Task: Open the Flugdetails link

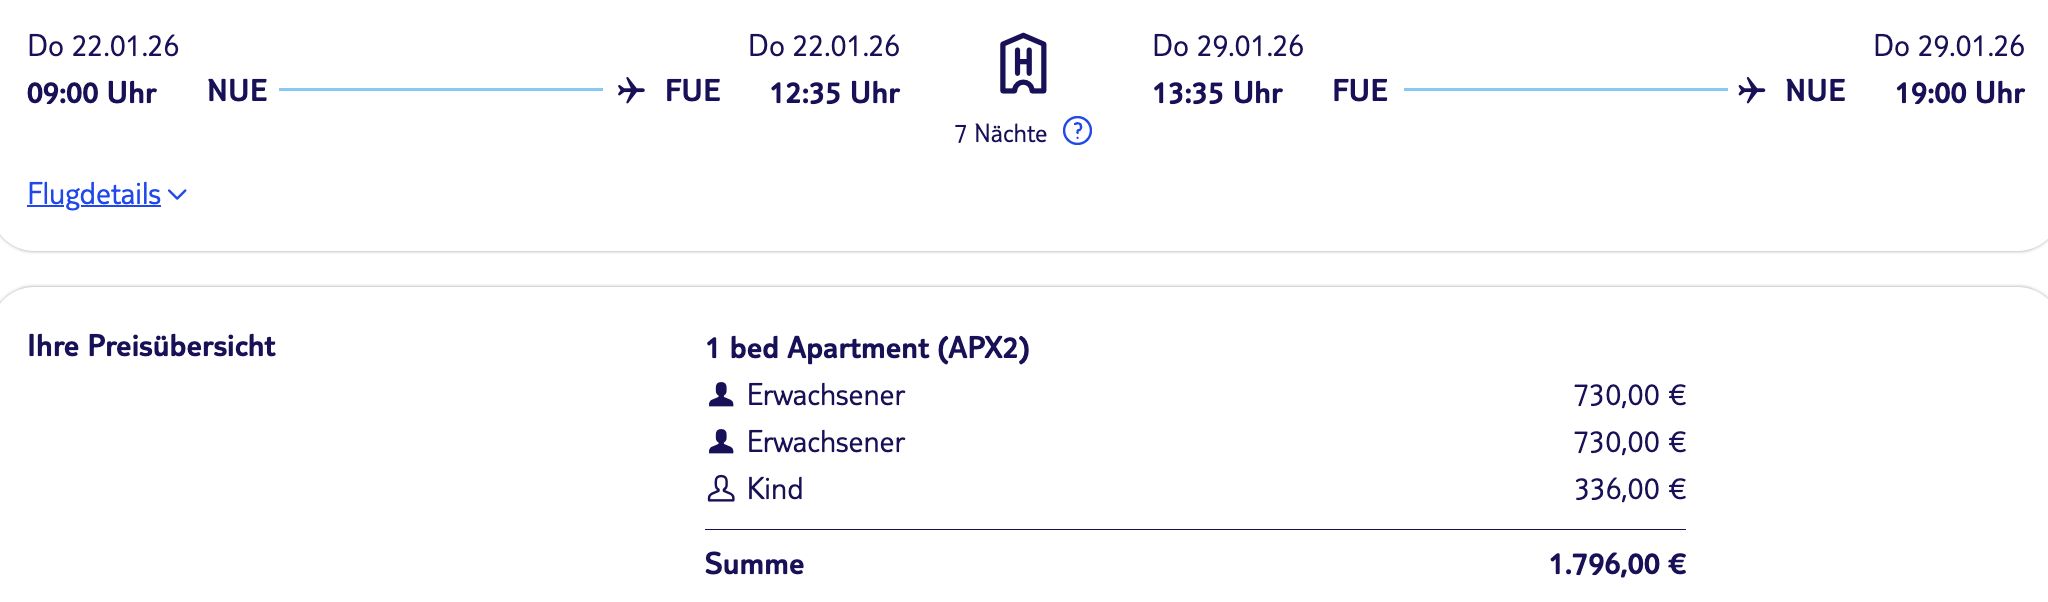Action: 94,194
